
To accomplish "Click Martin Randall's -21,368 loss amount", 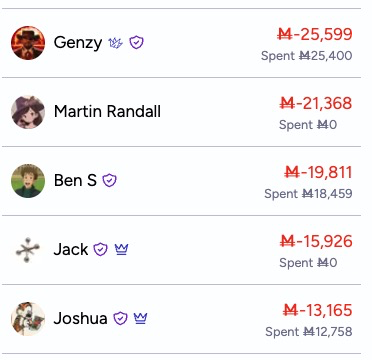I will 316,103.
